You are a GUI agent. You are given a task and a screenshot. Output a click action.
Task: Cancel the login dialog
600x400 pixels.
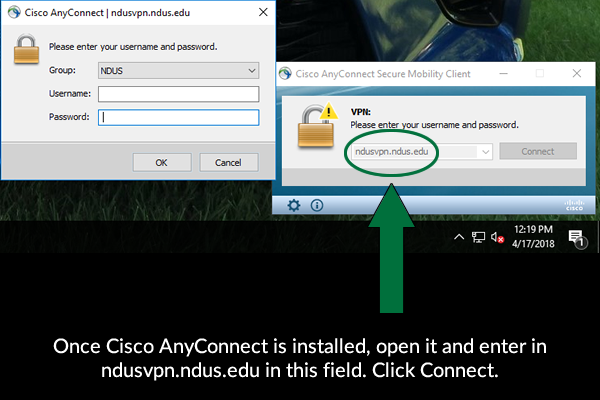[228, 163]
